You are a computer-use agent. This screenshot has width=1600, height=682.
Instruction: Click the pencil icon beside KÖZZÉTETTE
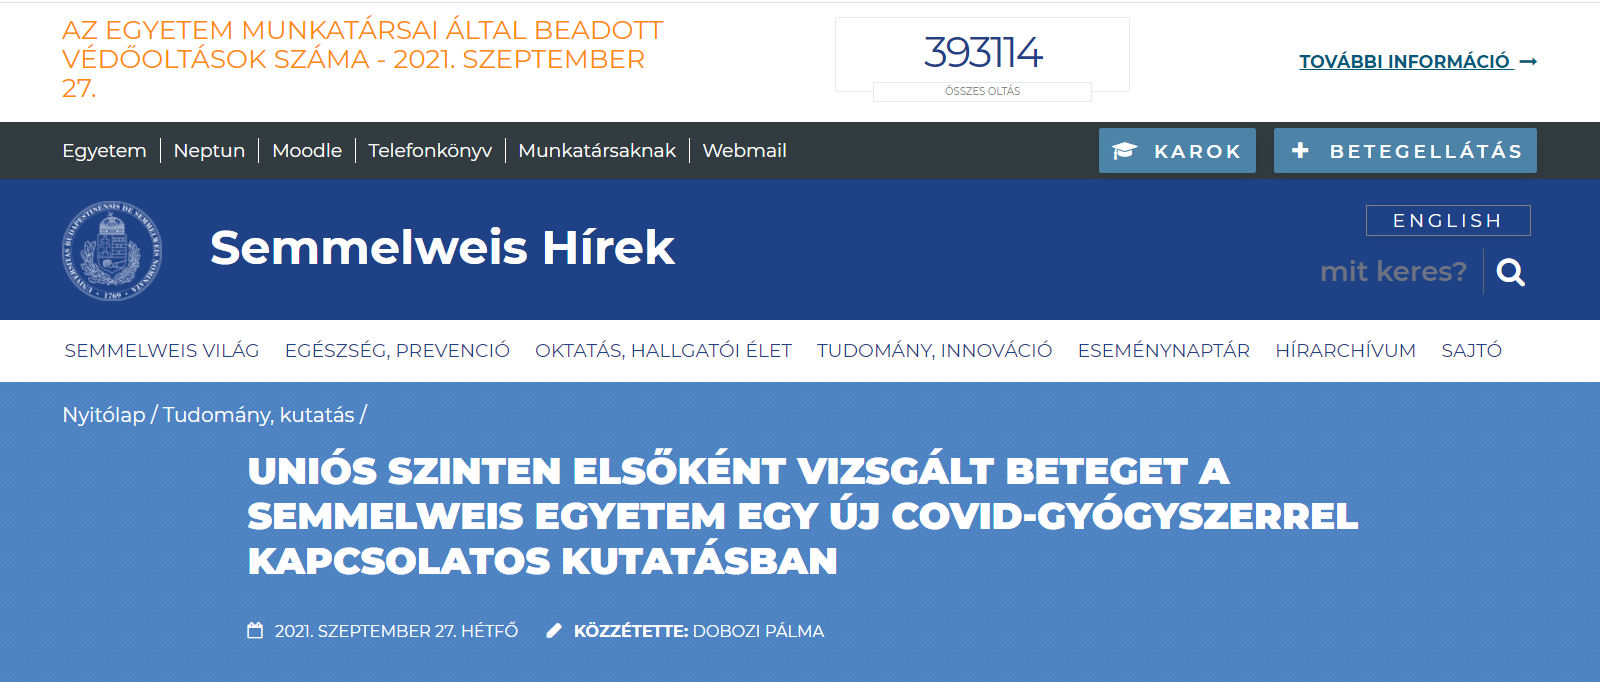tap(554, 631)
